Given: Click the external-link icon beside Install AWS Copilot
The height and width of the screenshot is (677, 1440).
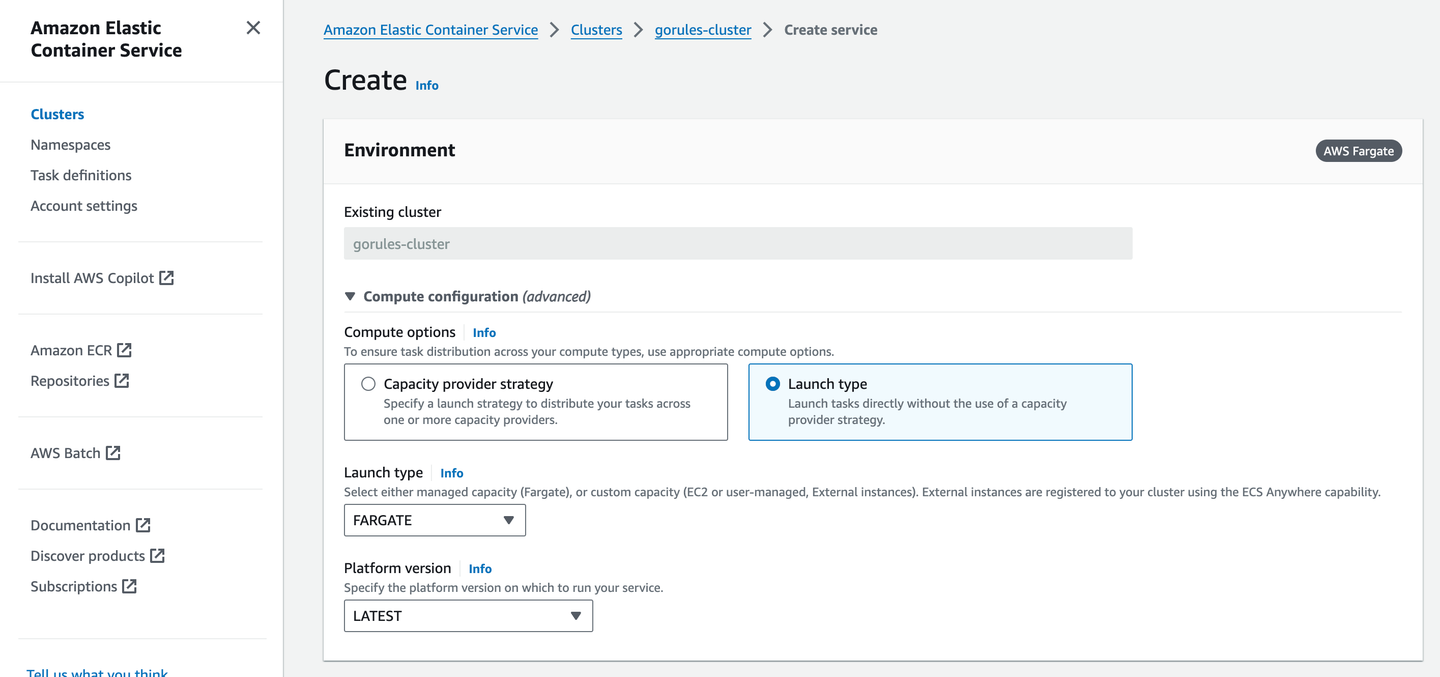Looking at the screenshot, I should (x=167, y=278).
